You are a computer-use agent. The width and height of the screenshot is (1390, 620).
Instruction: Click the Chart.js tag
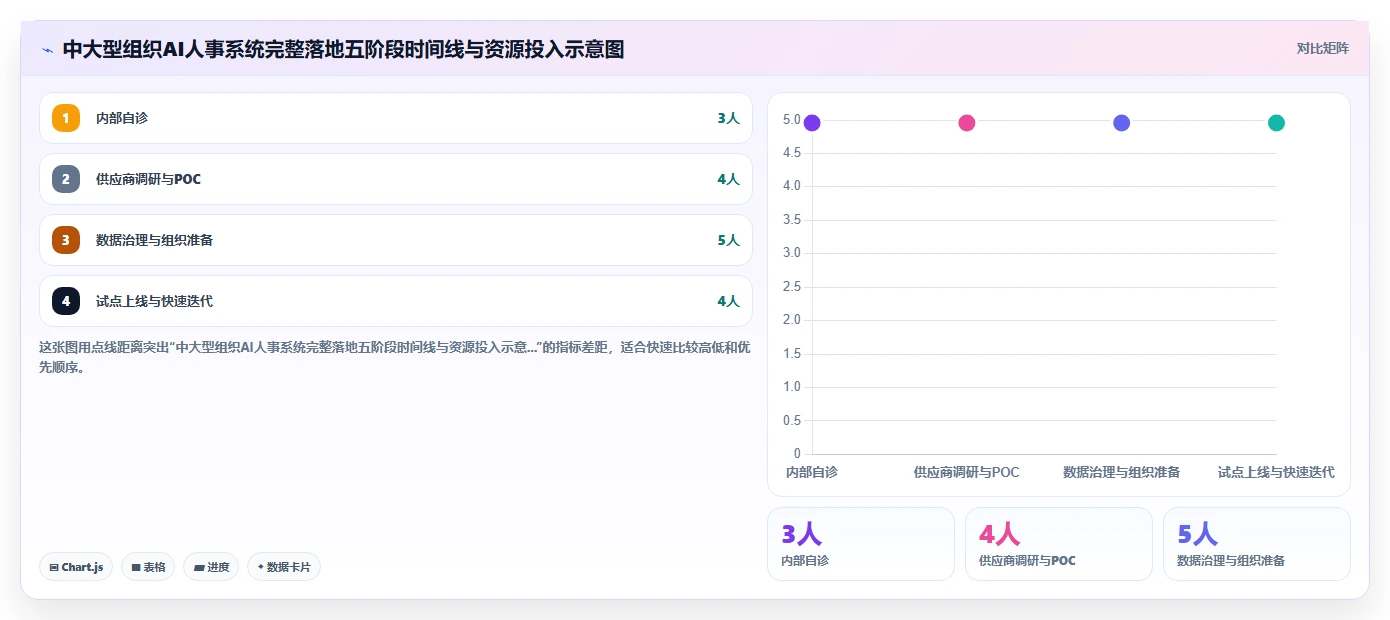(76, 567)
